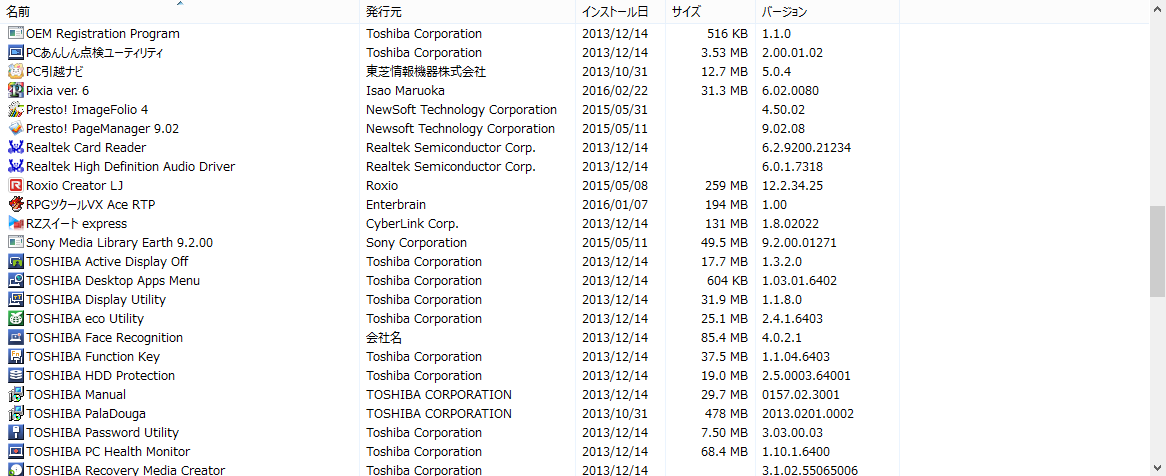Sort programs by サイズ column header
1166x476 pixels.
point(686,12)
